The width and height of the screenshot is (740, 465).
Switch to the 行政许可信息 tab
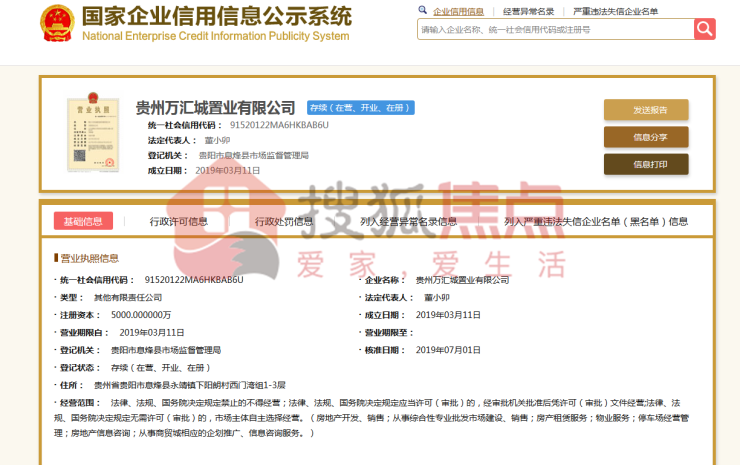178,221
